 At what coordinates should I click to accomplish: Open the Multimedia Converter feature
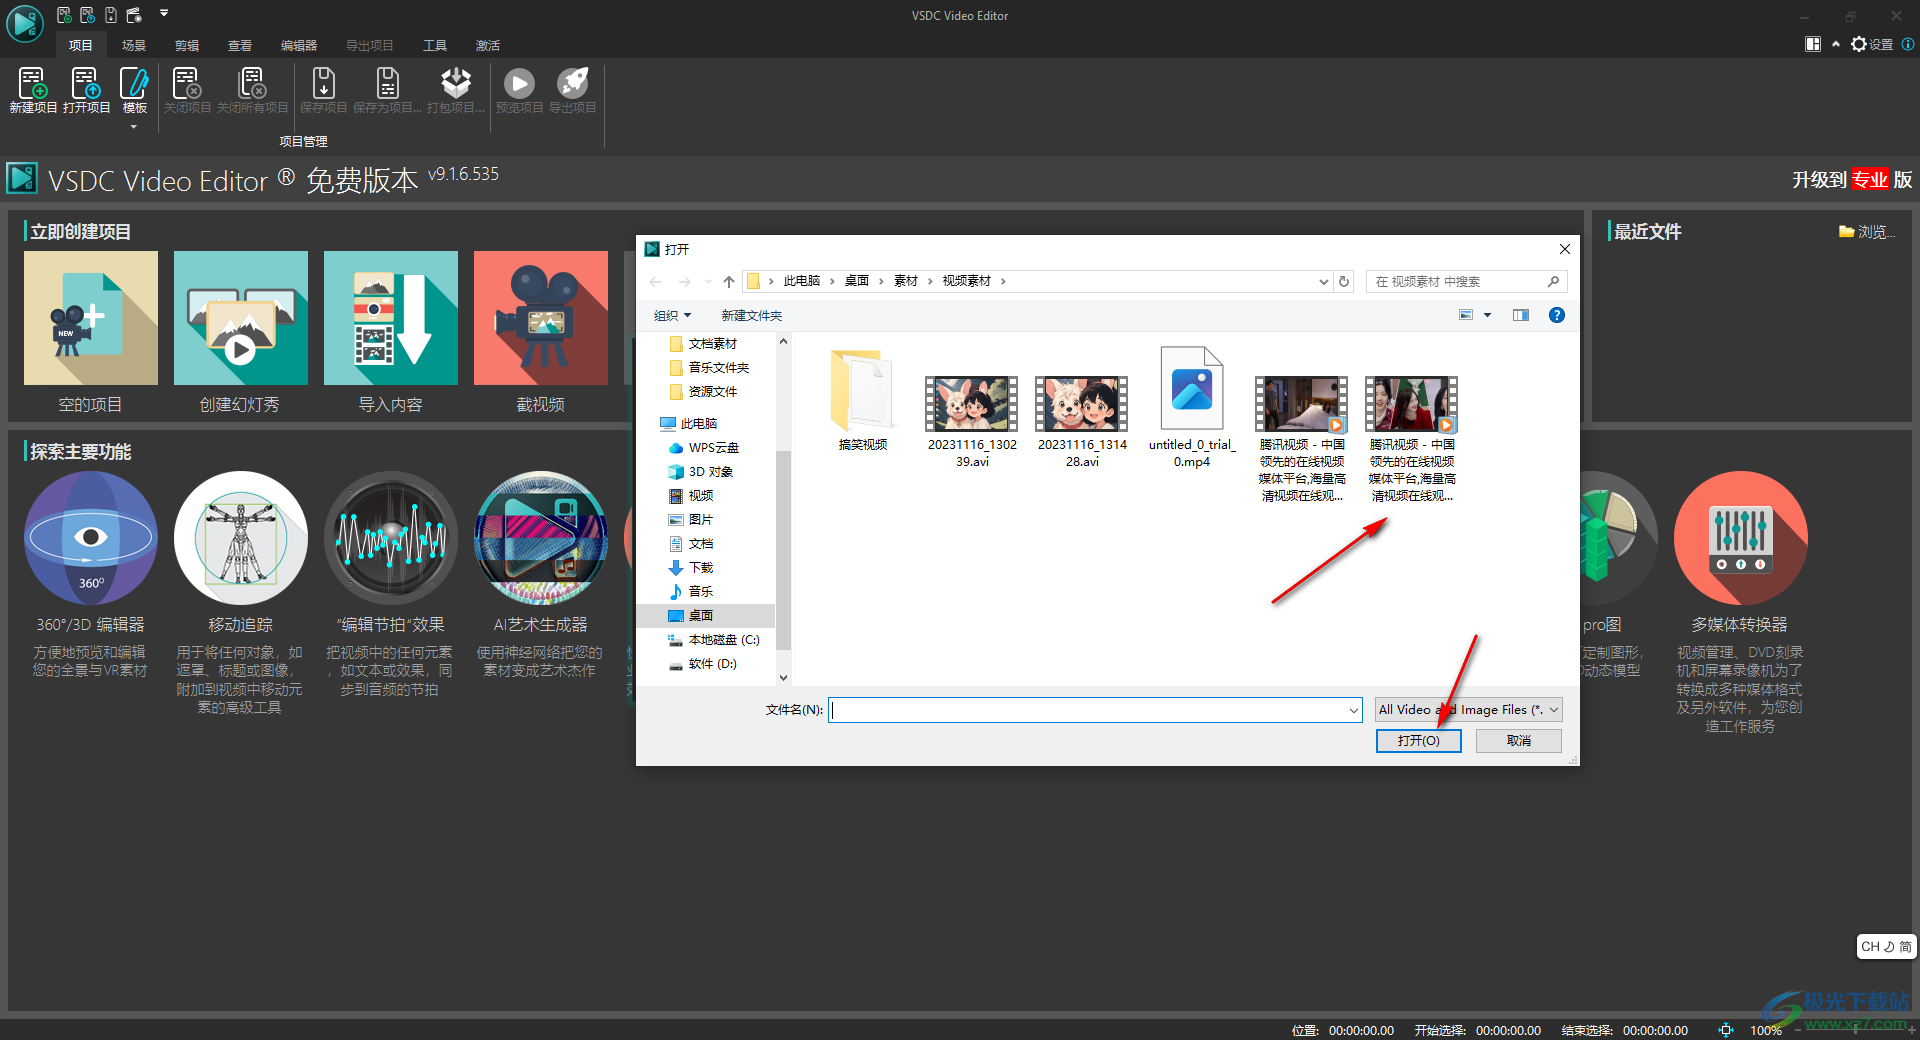(1740, 538)
